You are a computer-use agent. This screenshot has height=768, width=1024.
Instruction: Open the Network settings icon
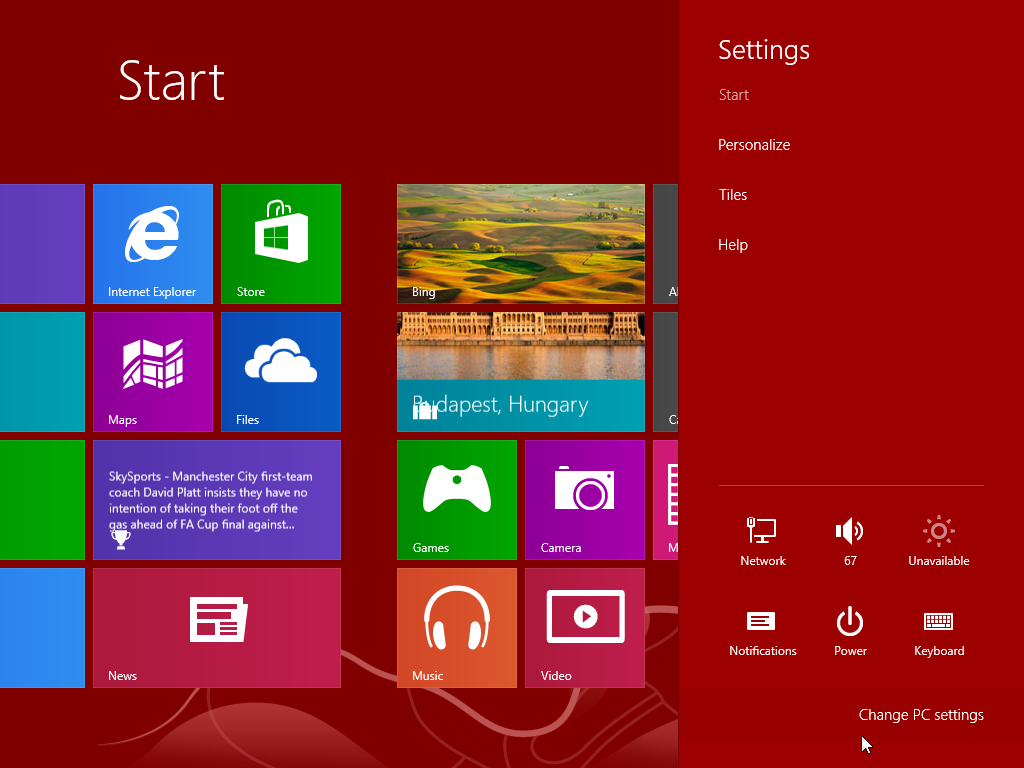[762, 541]
